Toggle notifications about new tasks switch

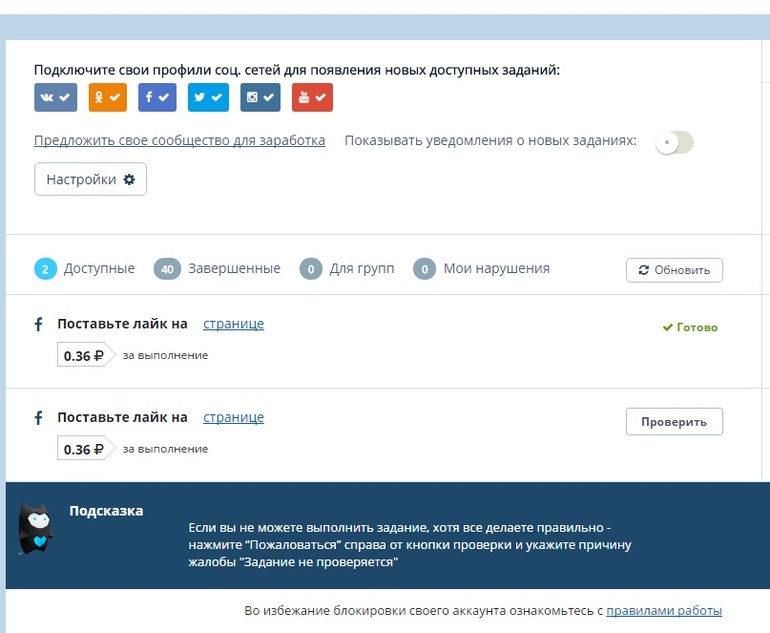[x=673, y=142]
